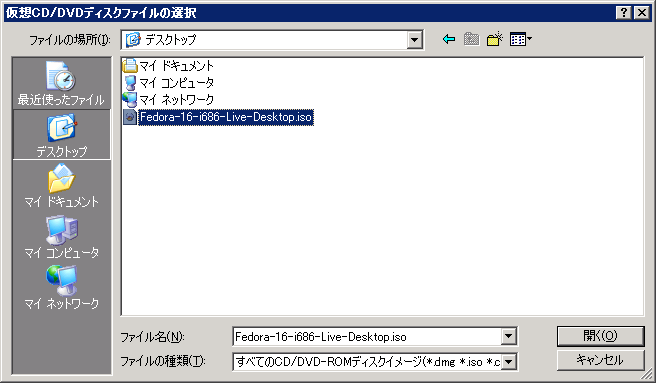656x383 pixels.
Task: Select マイ コンピュータ in file list
Action: tap(168, 83)
